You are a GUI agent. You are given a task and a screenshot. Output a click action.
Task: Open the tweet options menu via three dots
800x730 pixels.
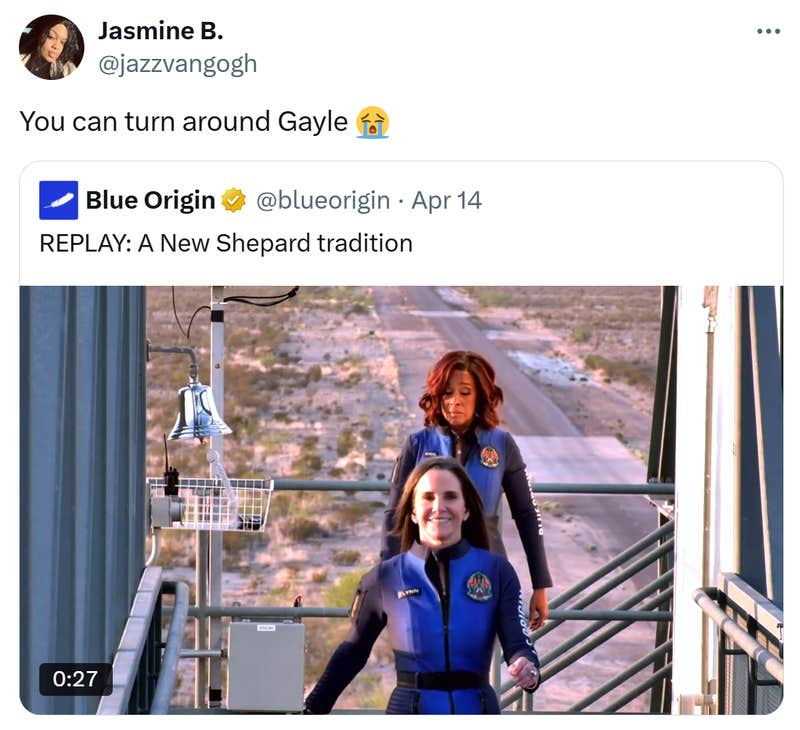click(769, 32)
